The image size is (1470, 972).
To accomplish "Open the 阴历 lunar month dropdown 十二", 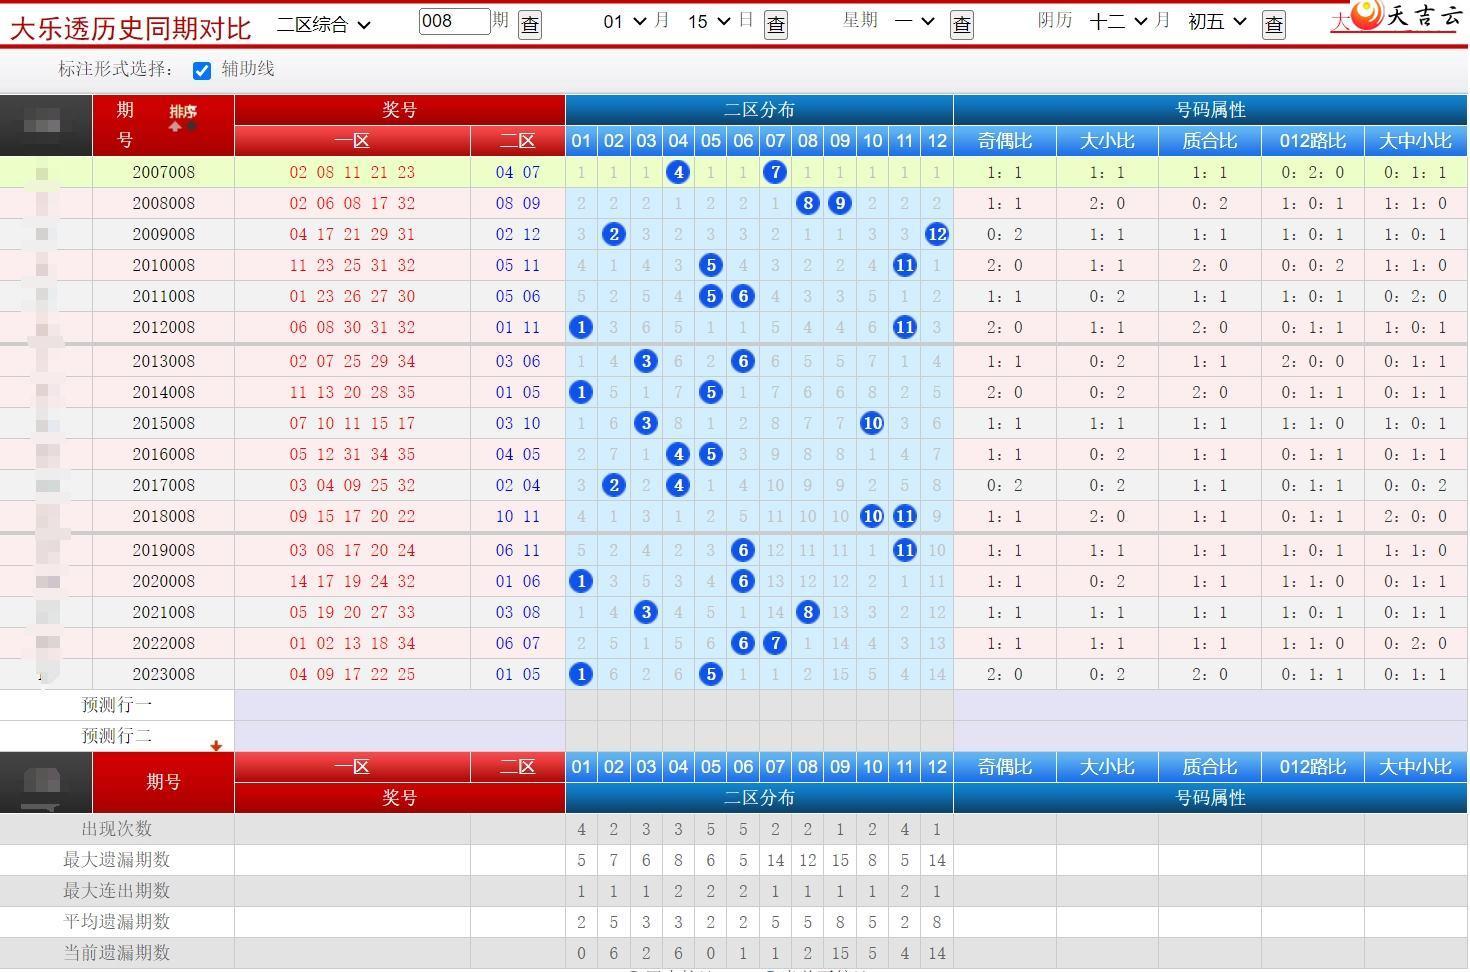I will [1119, 21].
